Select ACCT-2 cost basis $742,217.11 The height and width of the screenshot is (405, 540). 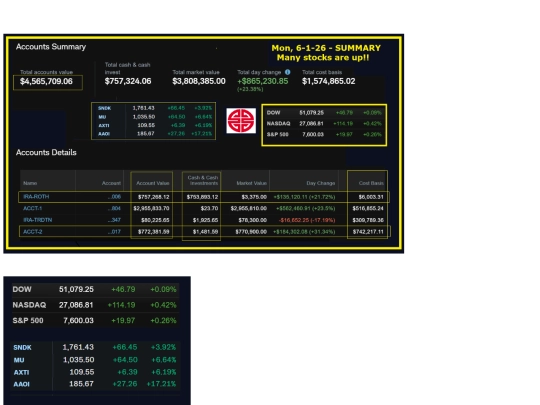(368, 232)
